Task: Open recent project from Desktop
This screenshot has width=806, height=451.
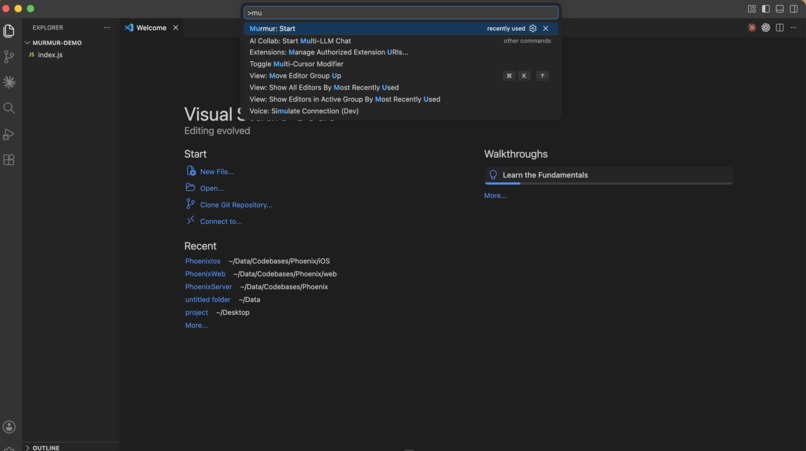Action: tap(196, 313)
